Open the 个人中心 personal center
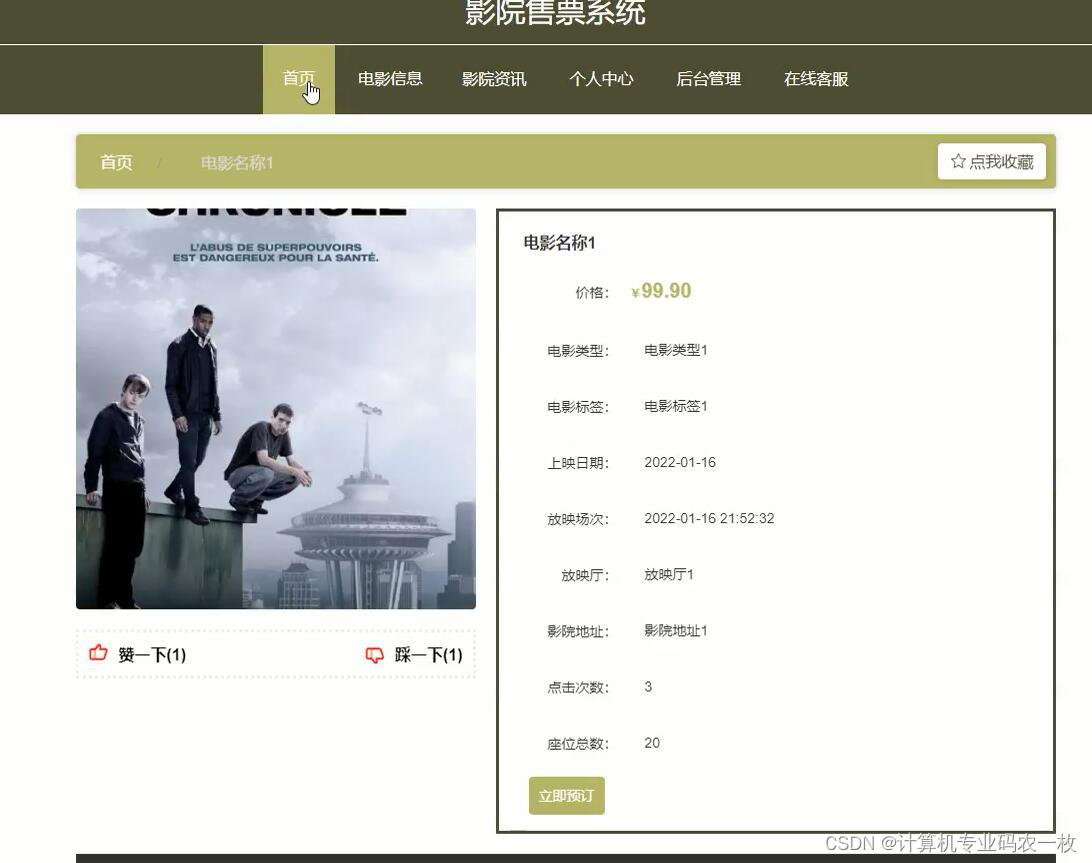This screenshot has height=863, width=1092. 601,79
